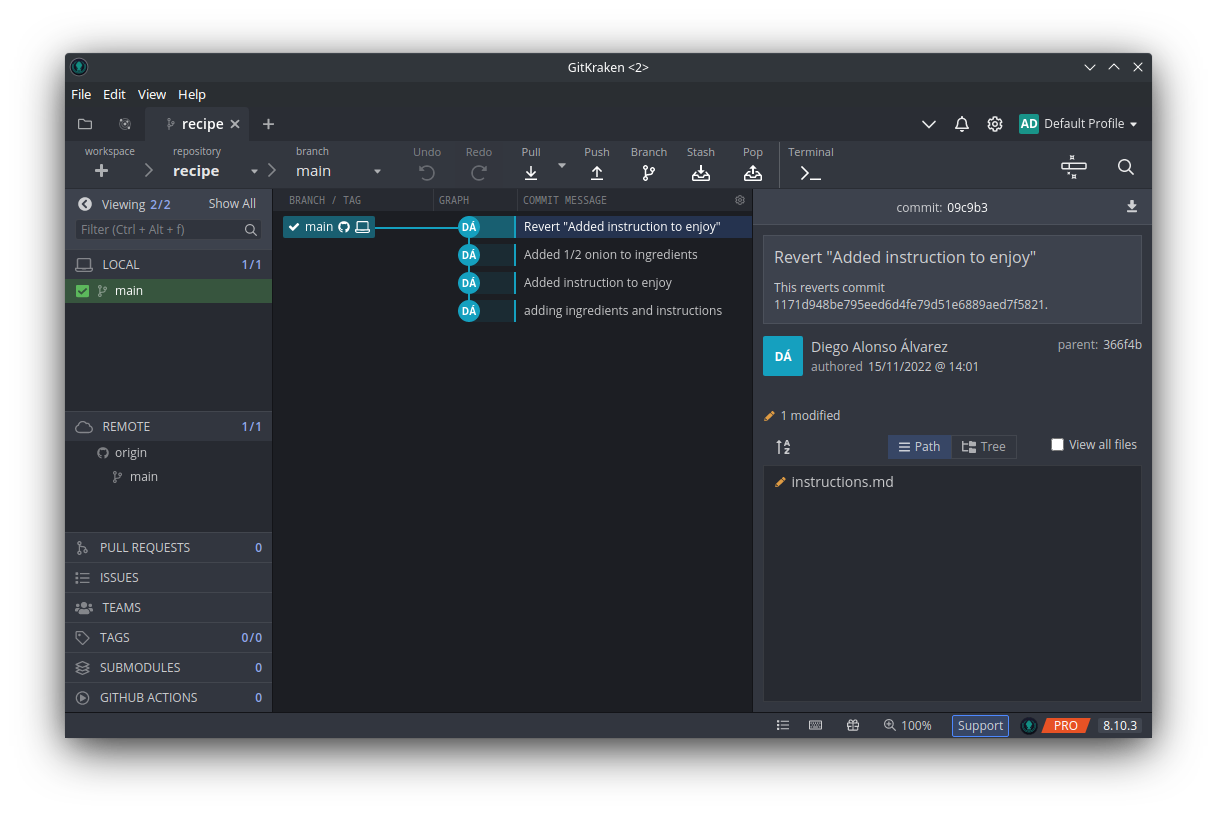
Task: Click the 8.10.3 version label
Action: (x=1120, y=726)
